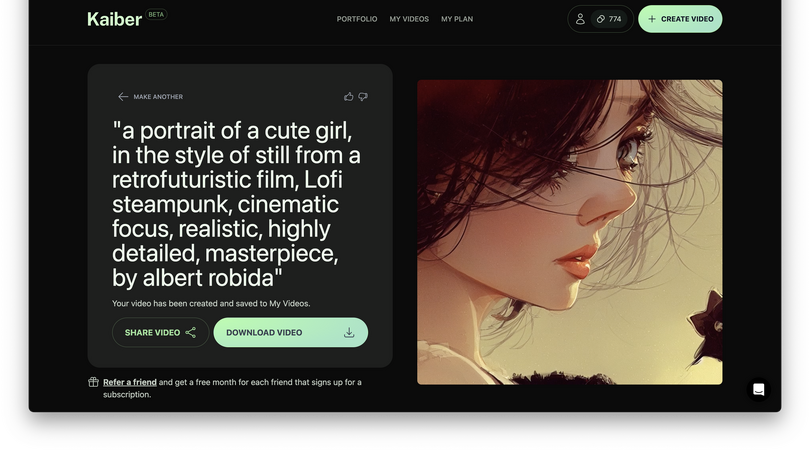Open the chat support widget
This screenshot has width=810, height=450.
(x=759, y=390)
